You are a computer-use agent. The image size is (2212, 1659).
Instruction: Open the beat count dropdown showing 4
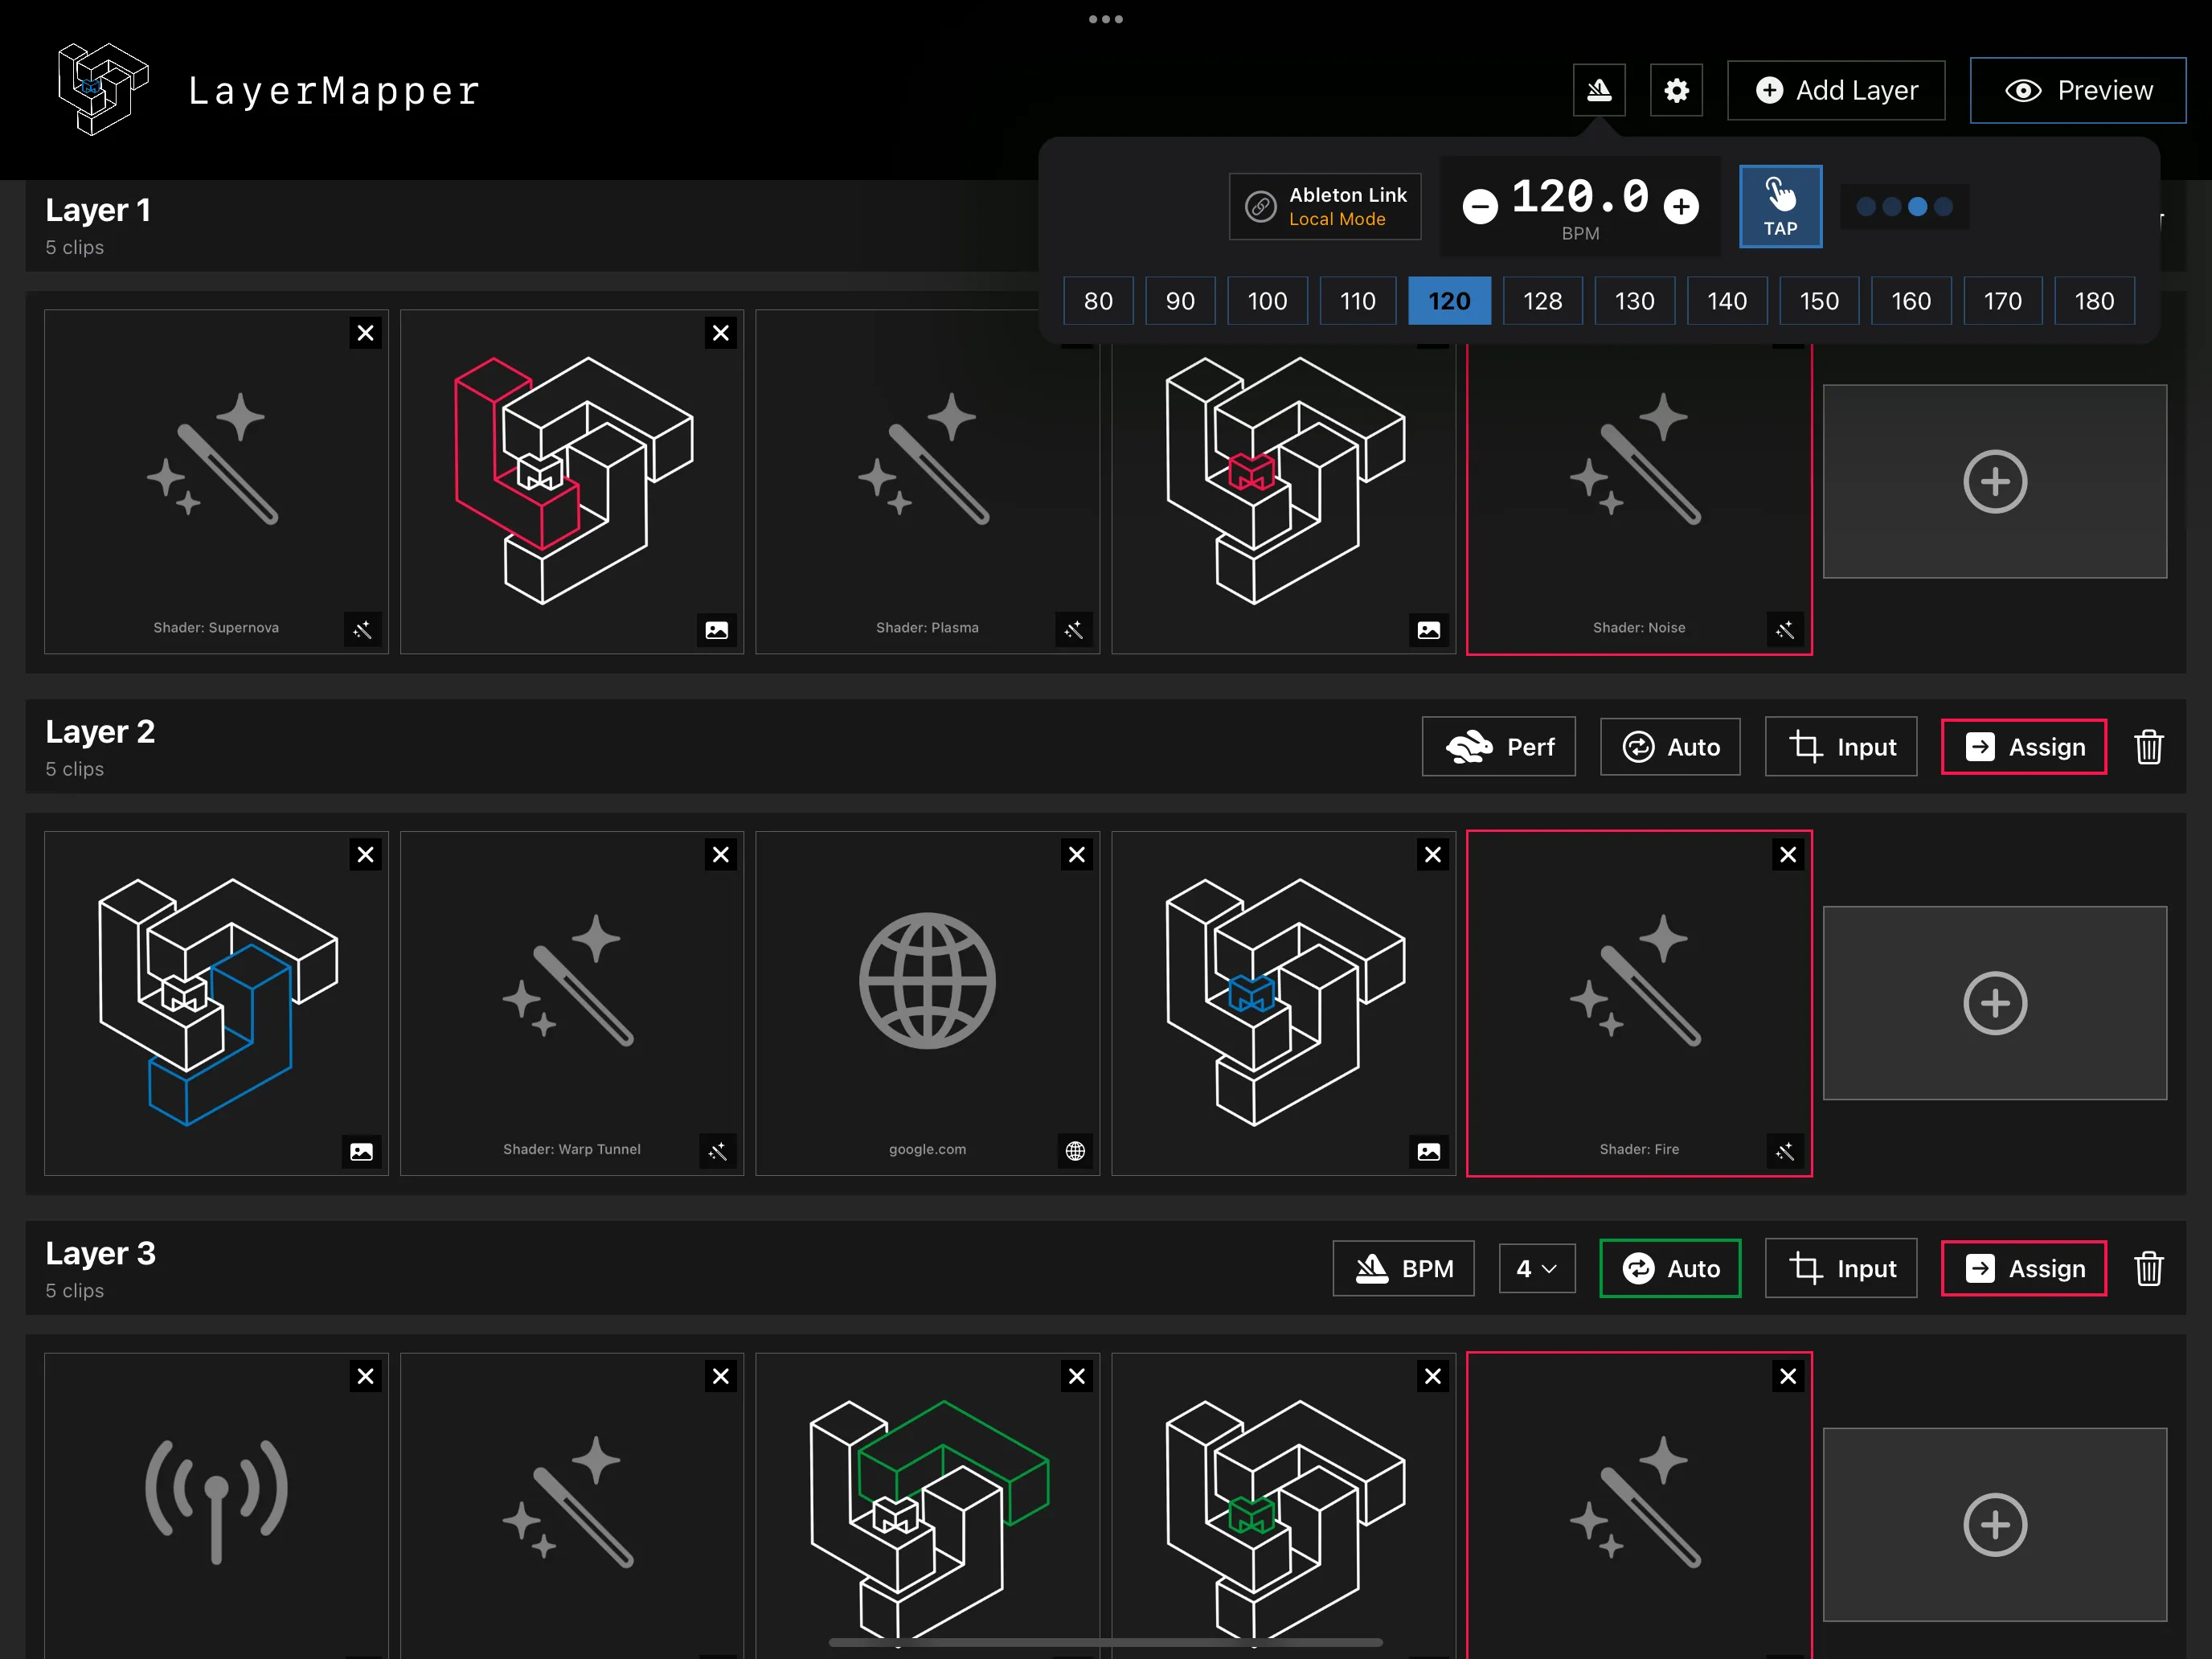tap(1537, 1269)
